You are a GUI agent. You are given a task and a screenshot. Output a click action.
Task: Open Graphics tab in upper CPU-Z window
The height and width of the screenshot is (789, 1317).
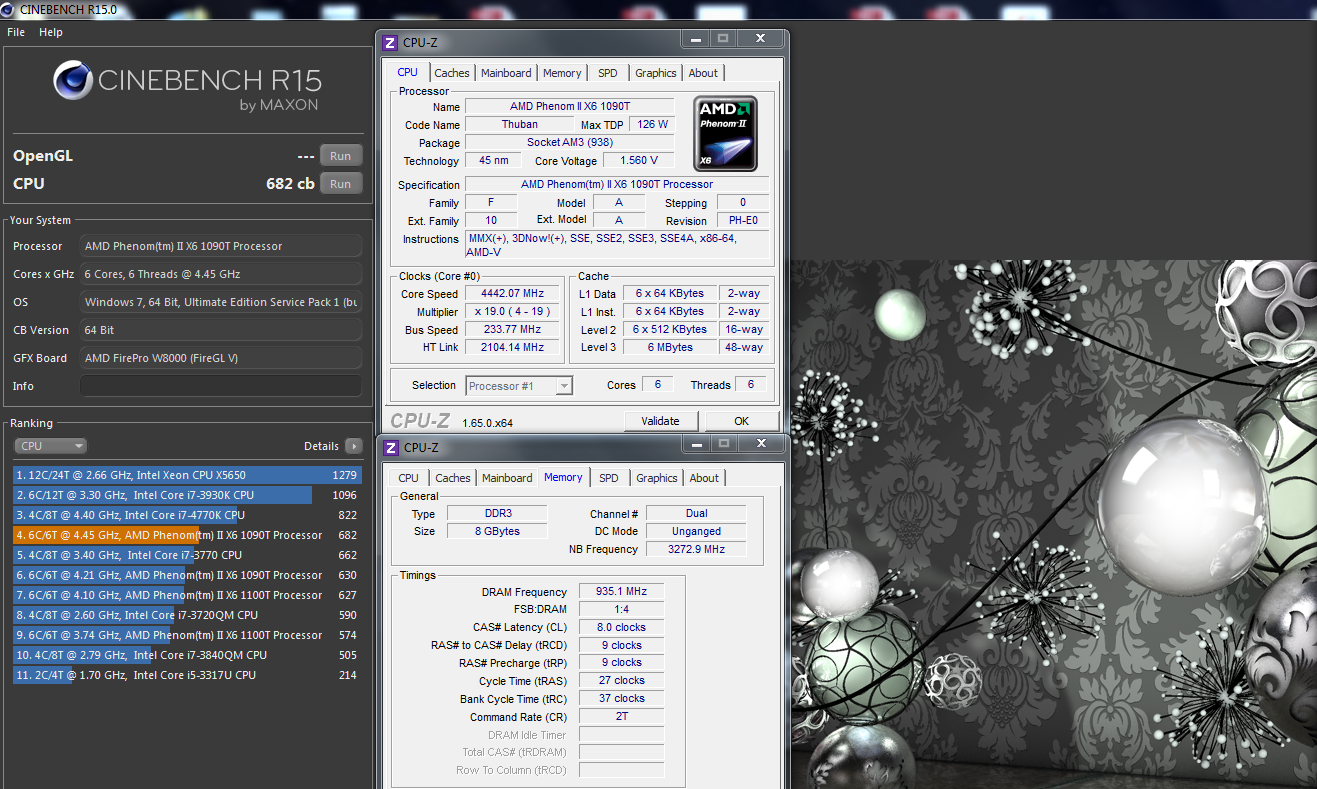pyautogui.click(x=656, y=73)
